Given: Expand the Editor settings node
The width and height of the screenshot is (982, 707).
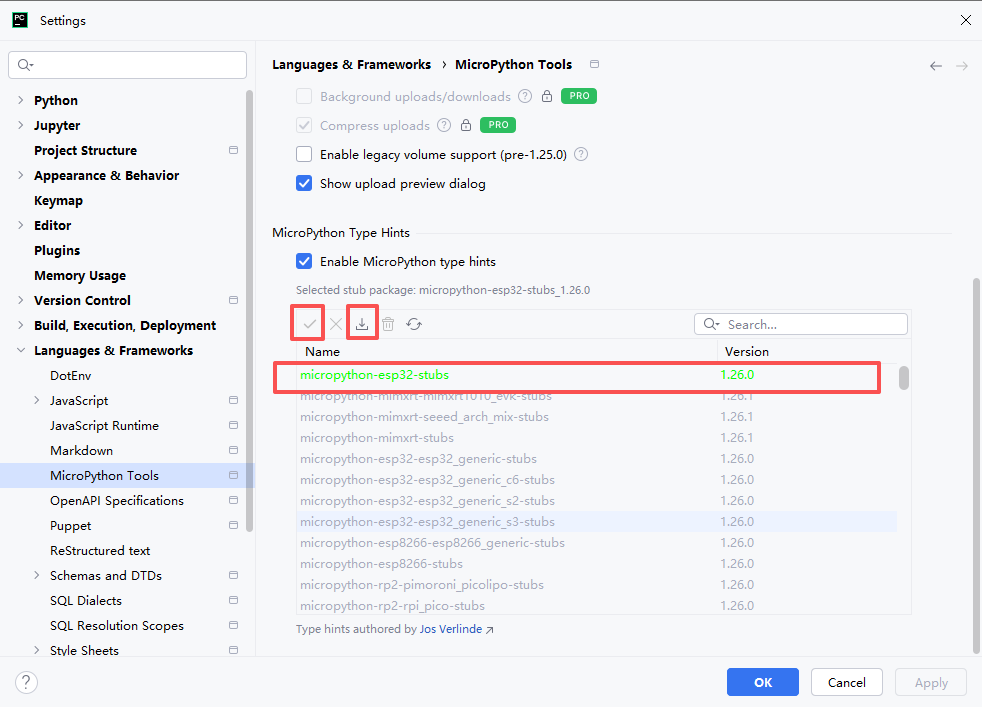Looking at the screenshot, I should point(21,225).
